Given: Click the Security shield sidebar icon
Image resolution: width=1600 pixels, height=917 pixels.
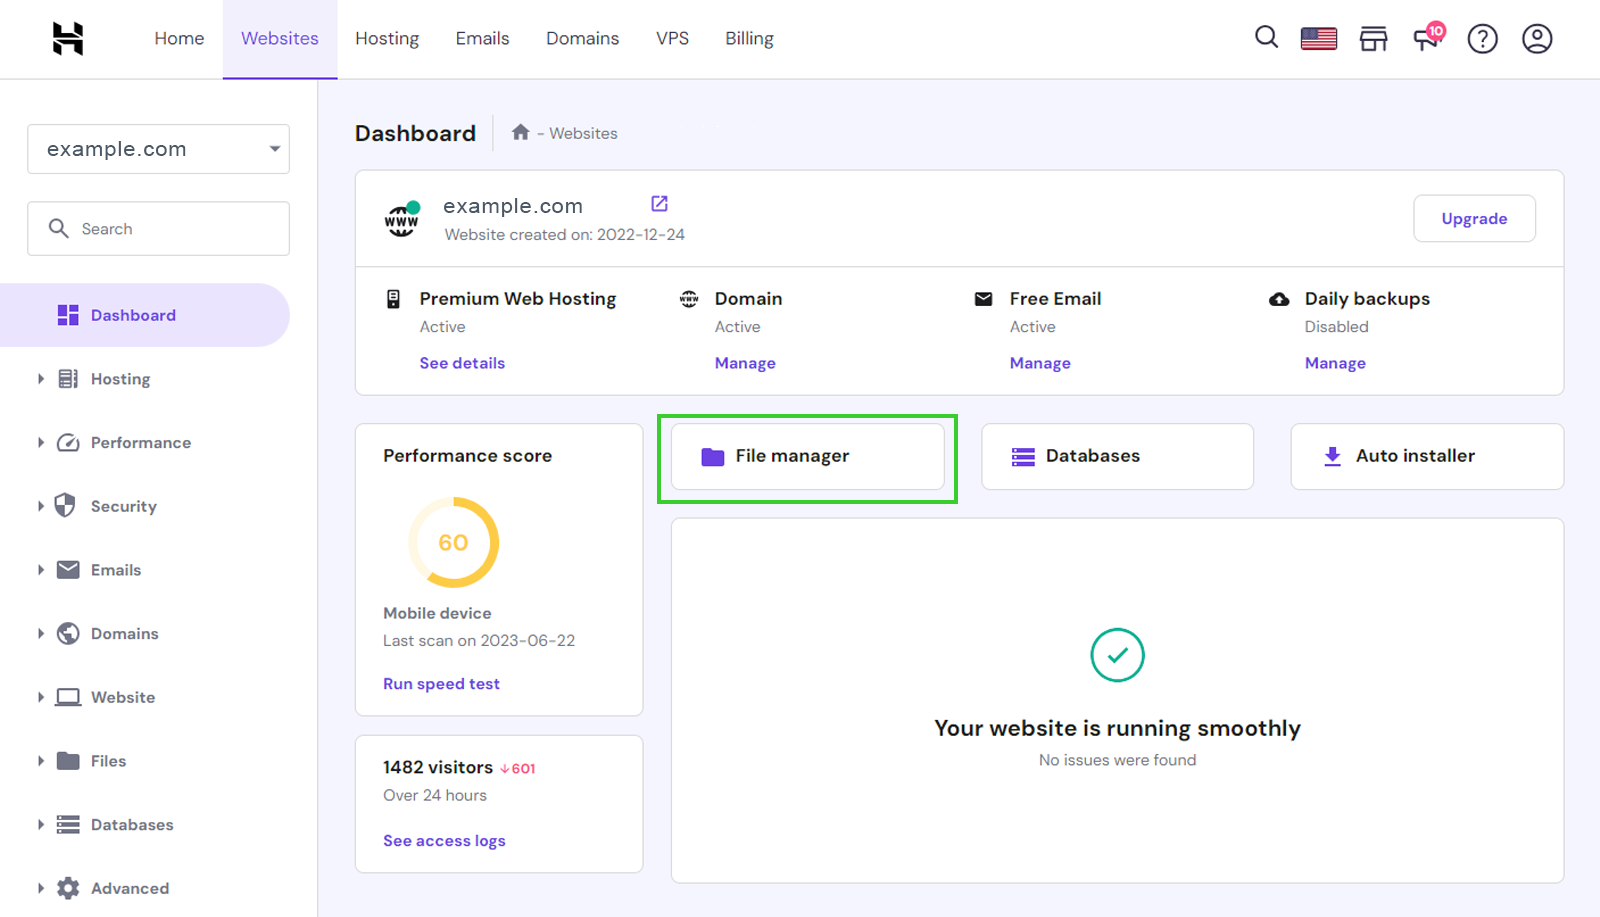Looking at the screenshot, I should (66, 505).
